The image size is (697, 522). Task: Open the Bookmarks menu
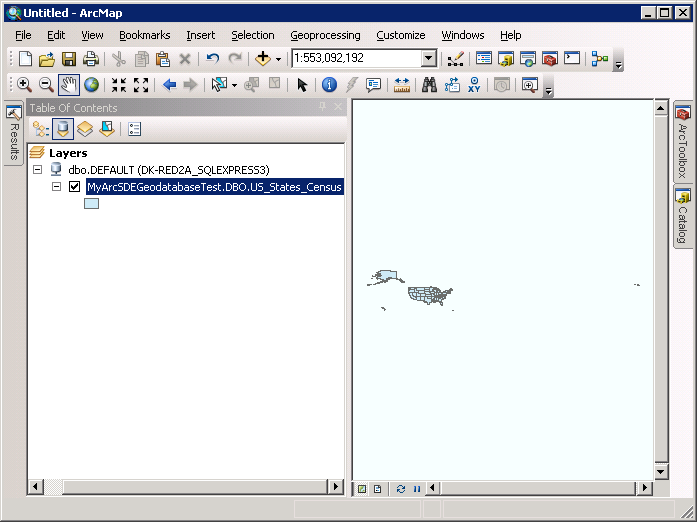click(144, 35)
